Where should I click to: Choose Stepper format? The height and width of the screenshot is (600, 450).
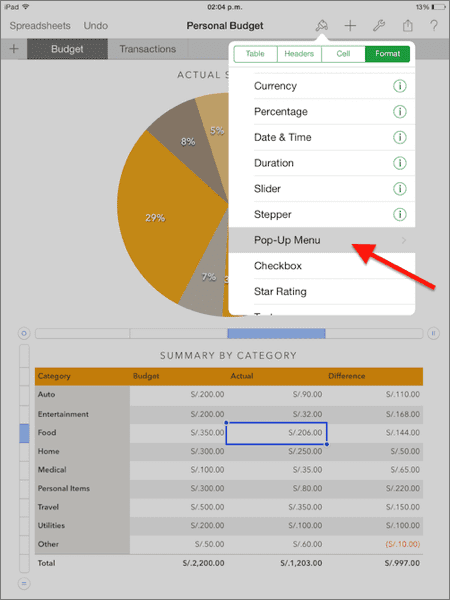(x=322, y=214)
